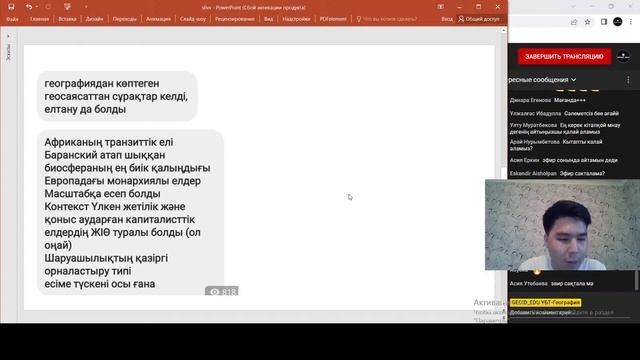This screenshot has height=360, width=640.
Task: Click chat message 'Маганда+++' from Динара
Action: coord(570,100)
